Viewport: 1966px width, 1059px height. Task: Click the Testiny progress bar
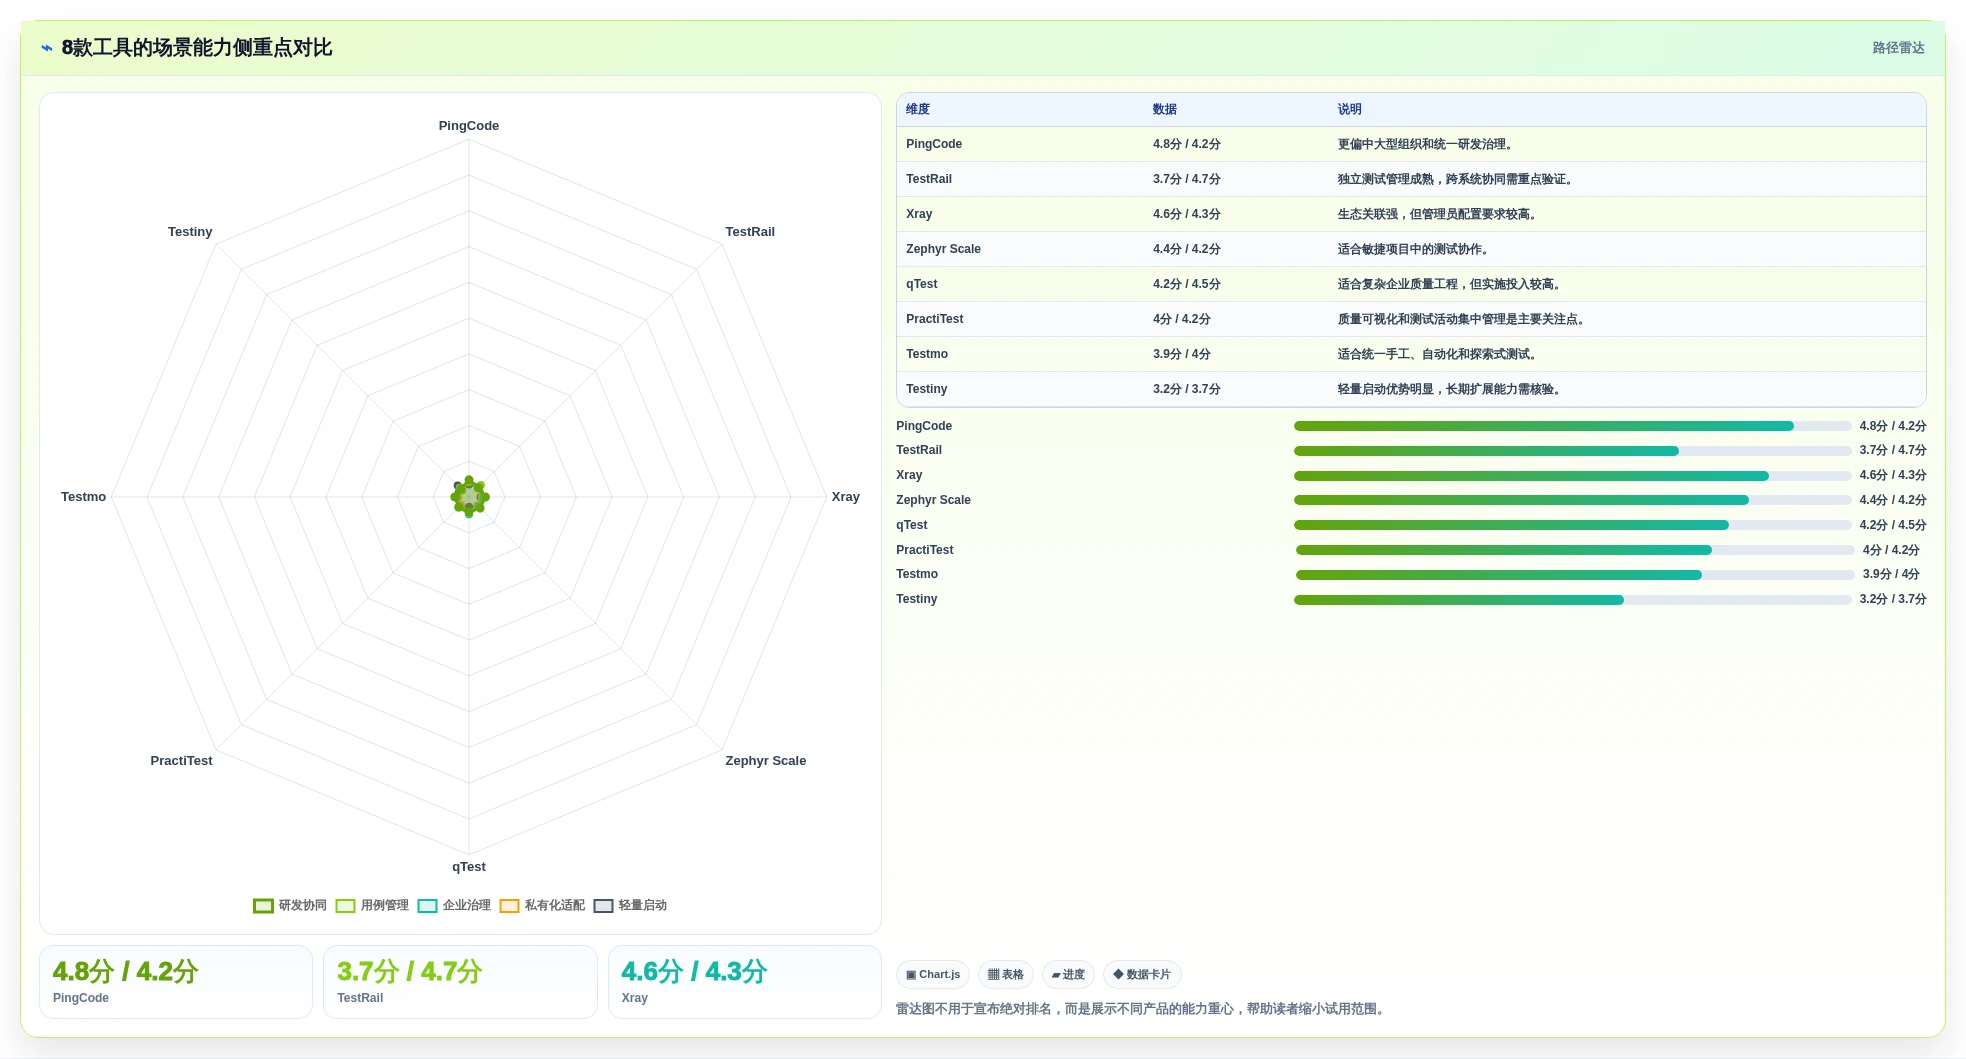click(x=1572, y=600)
